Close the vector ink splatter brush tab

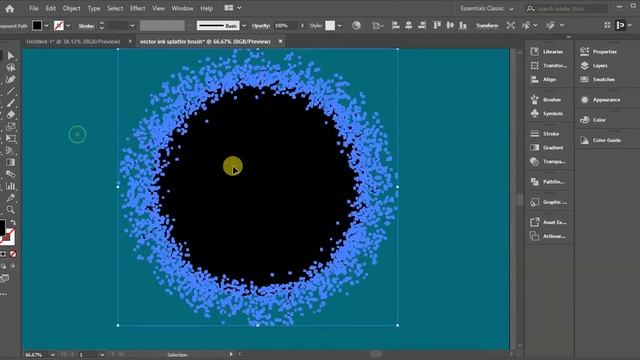click(x=280, y=41)
